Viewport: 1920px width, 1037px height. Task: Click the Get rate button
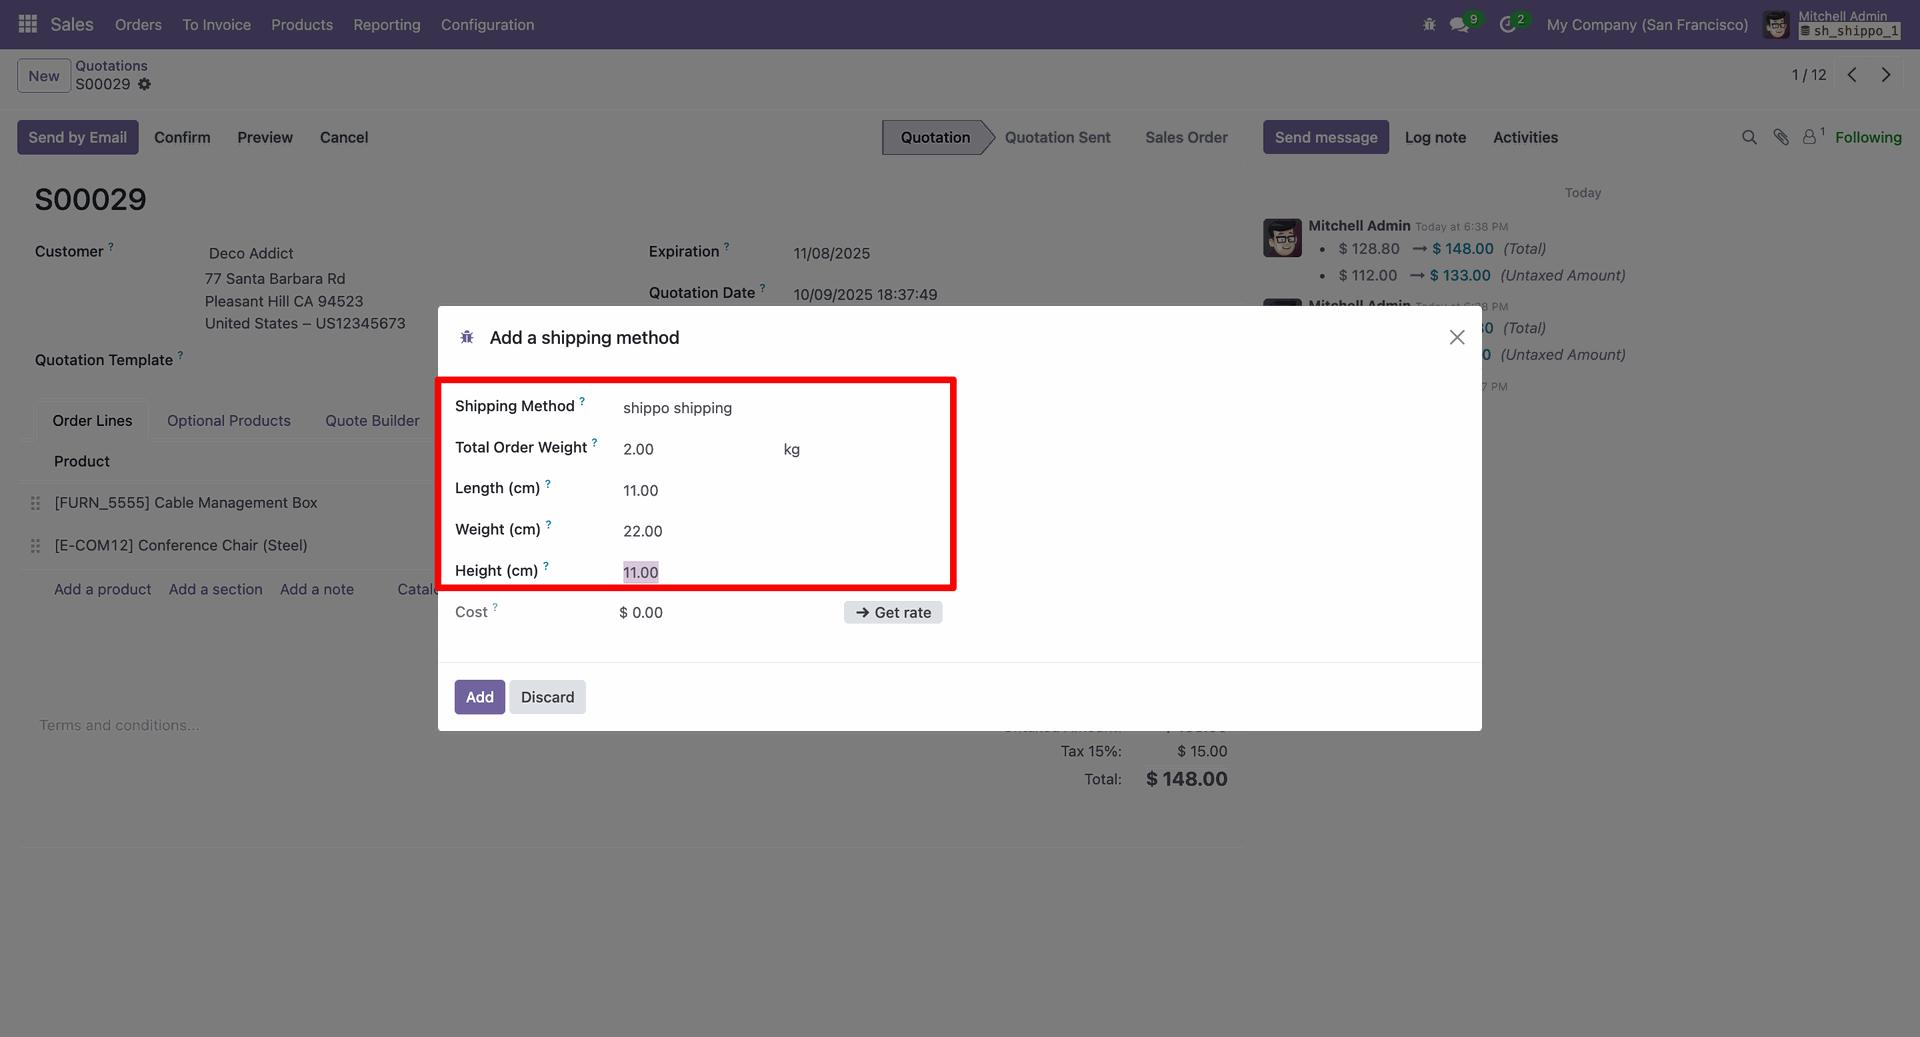tap(893, 612)
